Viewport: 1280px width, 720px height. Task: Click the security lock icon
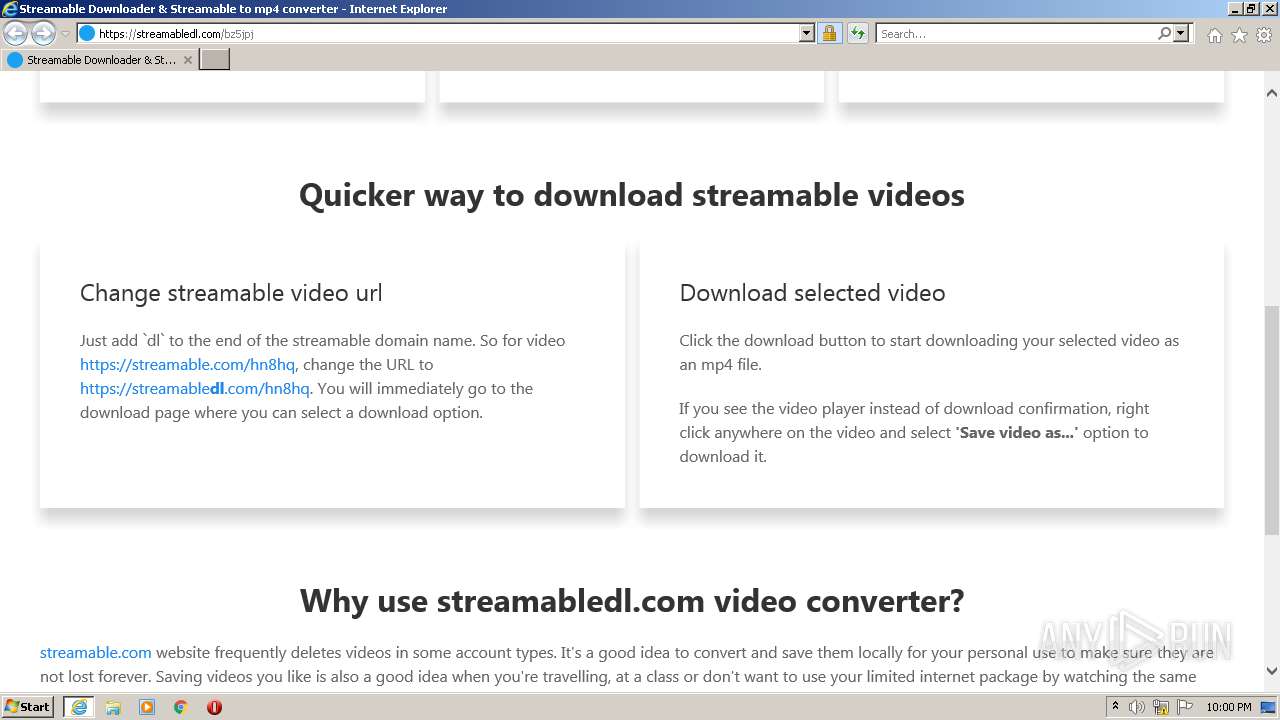pos(829,34)
